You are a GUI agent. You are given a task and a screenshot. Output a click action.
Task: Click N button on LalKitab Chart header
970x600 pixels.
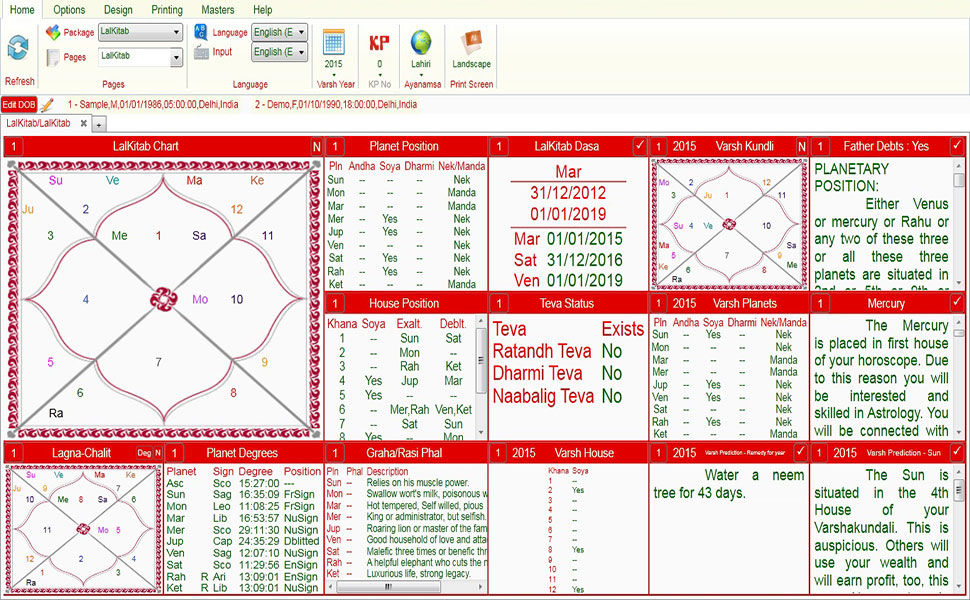316,147
